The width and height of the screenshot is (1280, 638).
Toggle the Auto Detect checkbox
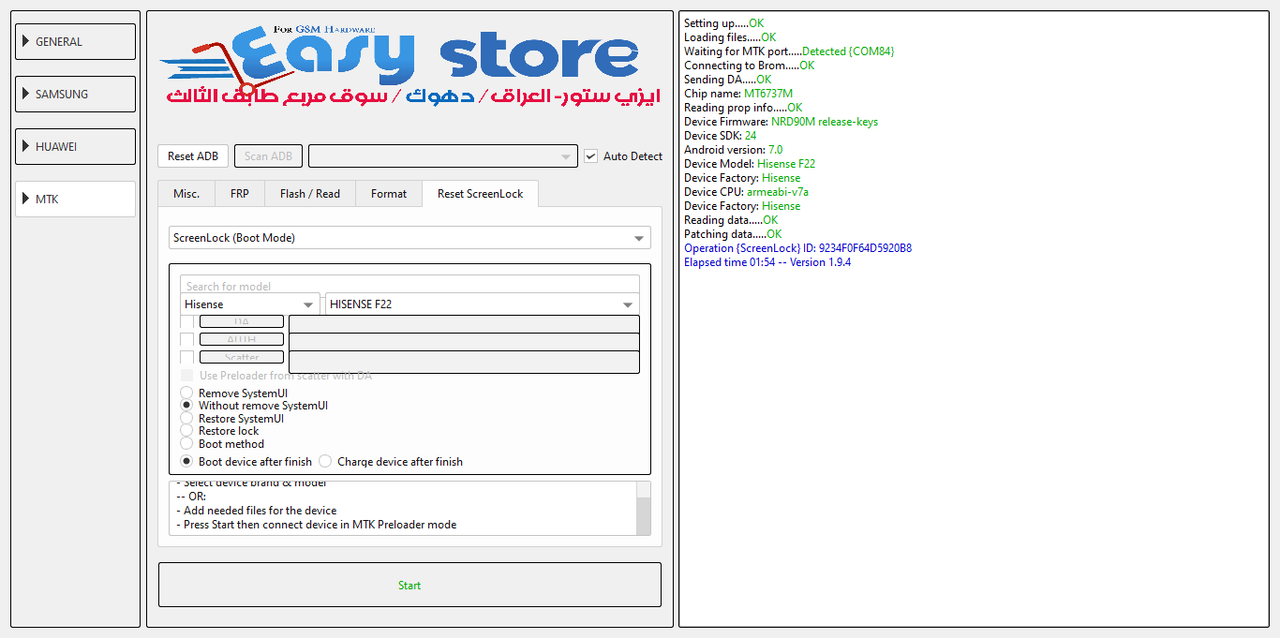tap(591, 156)
